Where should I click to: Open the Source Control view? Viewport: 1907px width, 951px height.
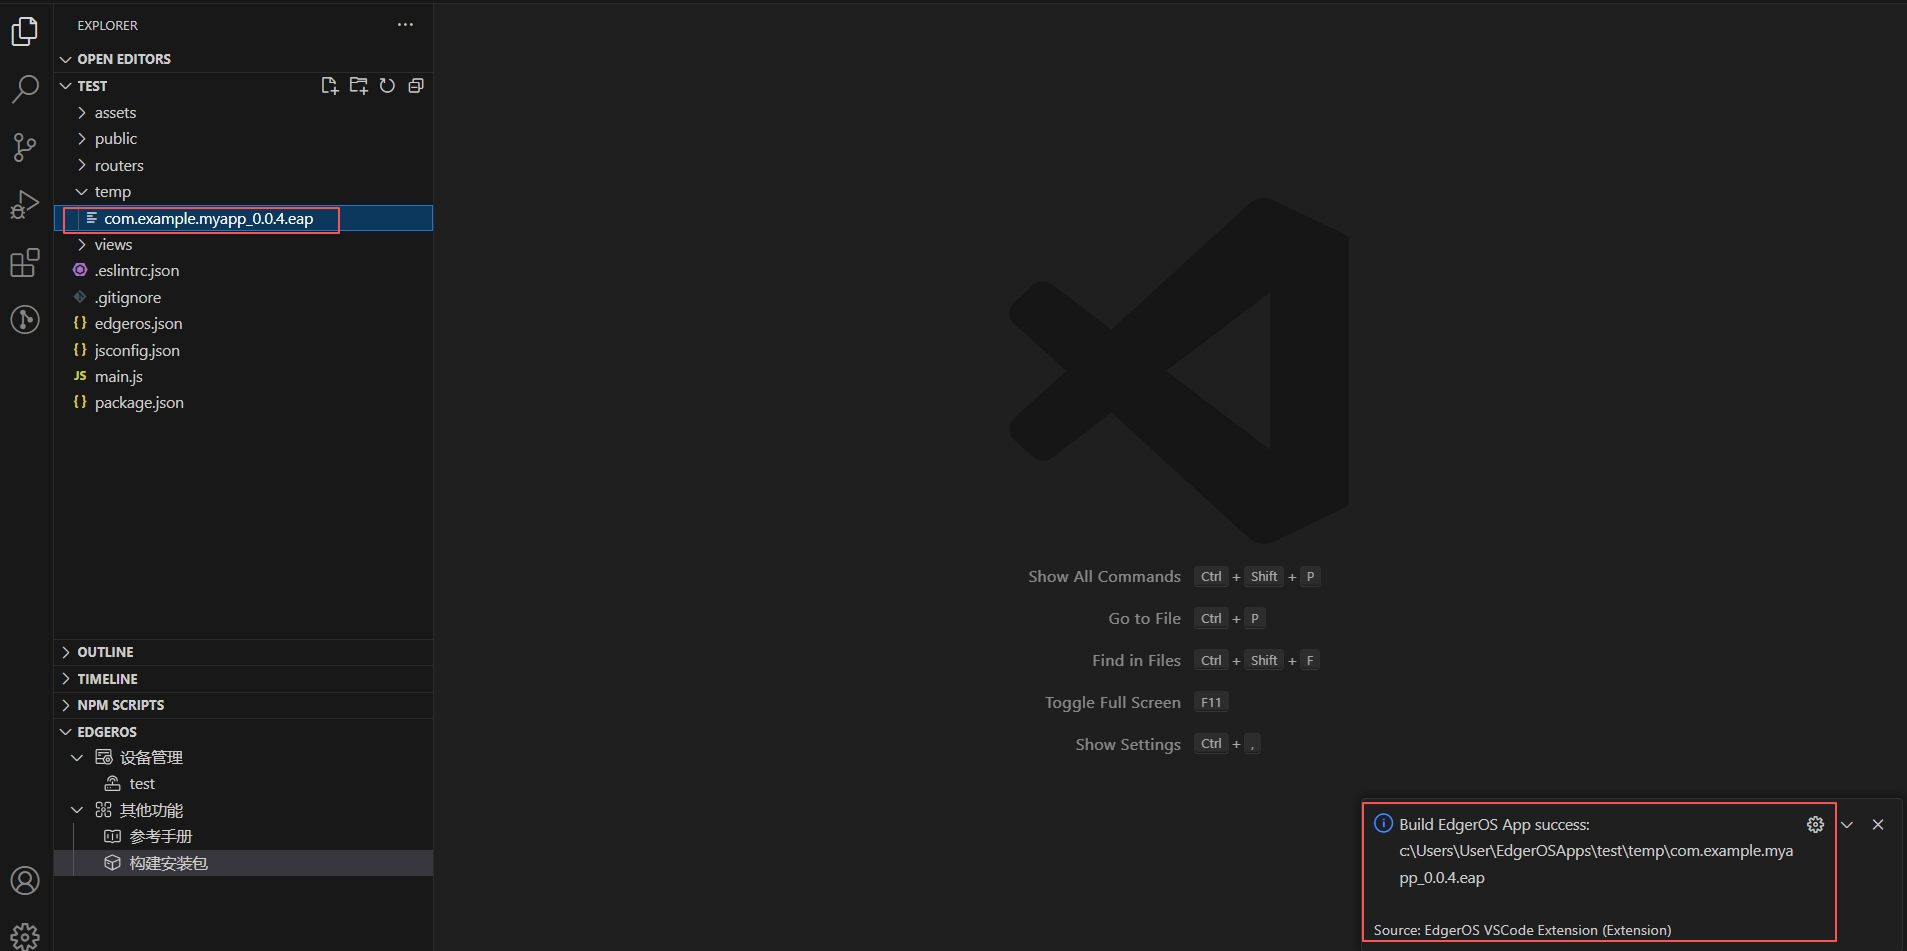(x=25, y=147)
